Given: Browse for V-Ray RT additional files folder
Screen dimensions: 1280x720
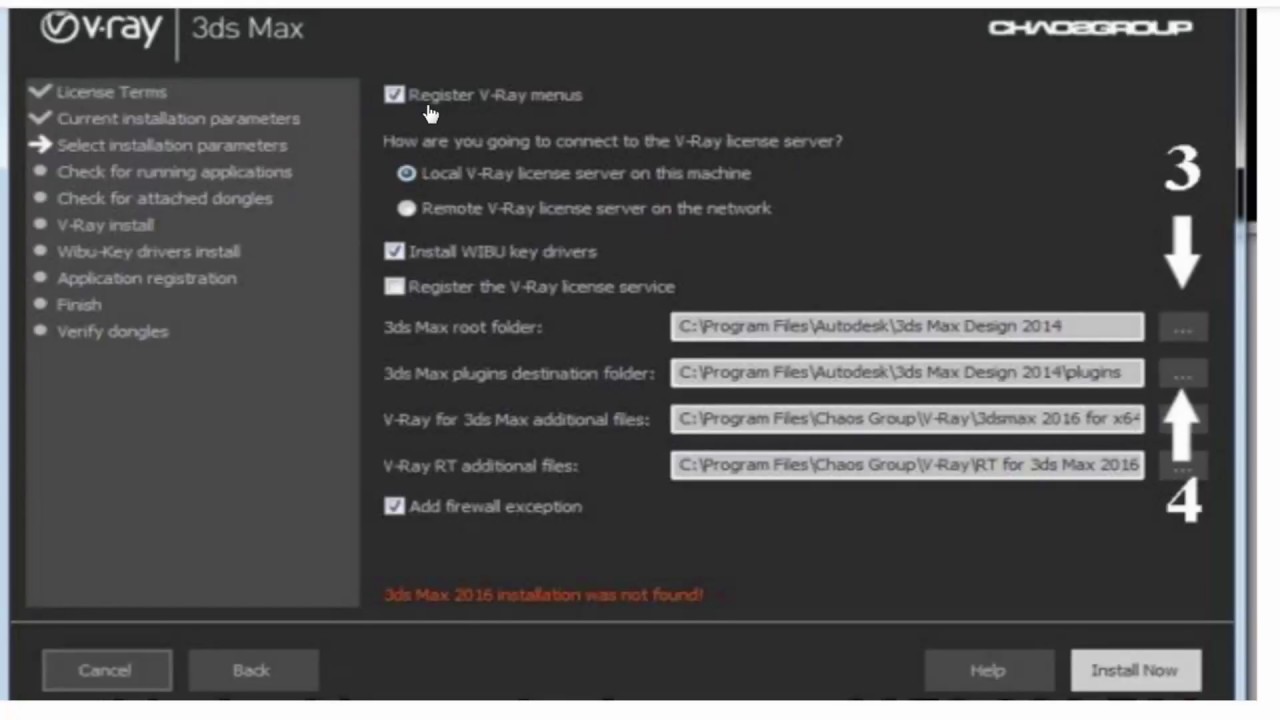Looking at the screenshot, I should (1183, 467).
